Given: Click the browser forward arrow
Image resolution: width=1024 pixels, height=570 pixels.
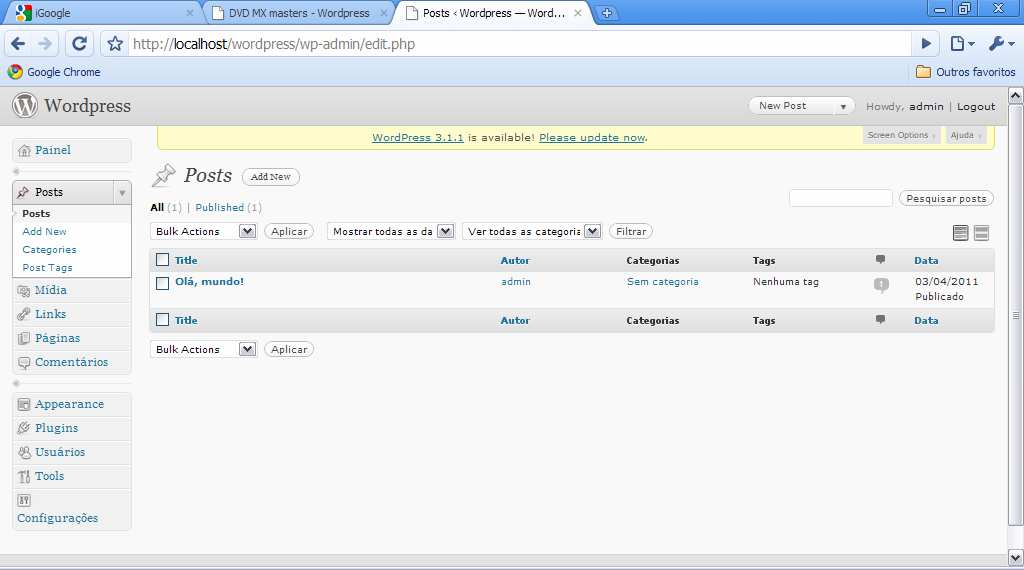Looking at the screenshot, I should [45, 44].
